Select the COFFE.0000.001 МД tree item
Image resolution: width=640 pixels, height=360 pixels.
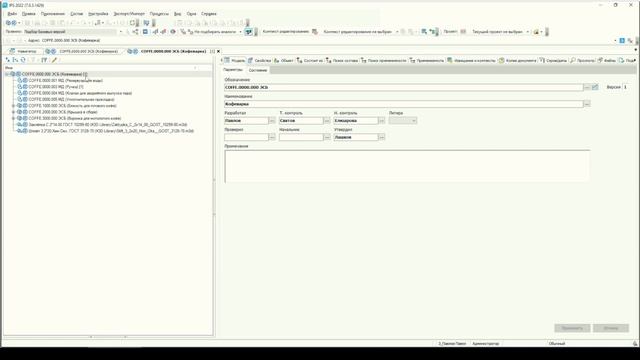[x=65, y=80]
